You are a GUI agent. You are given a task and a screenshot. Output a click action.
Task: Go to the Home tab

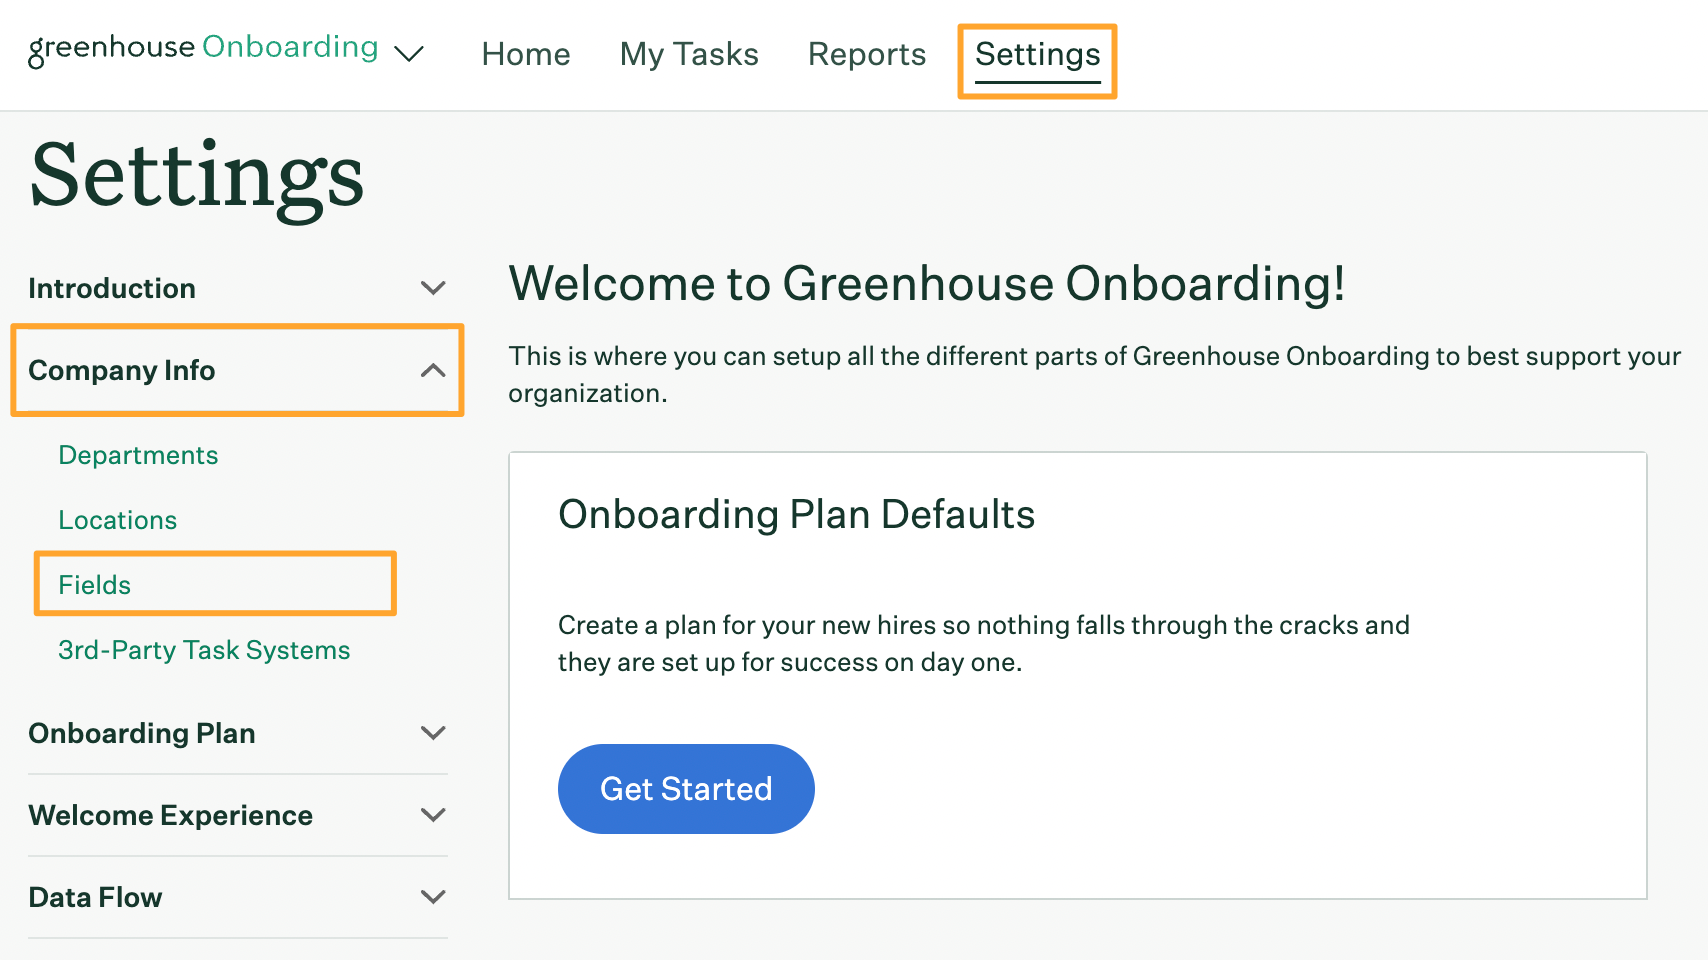(526, 54)
